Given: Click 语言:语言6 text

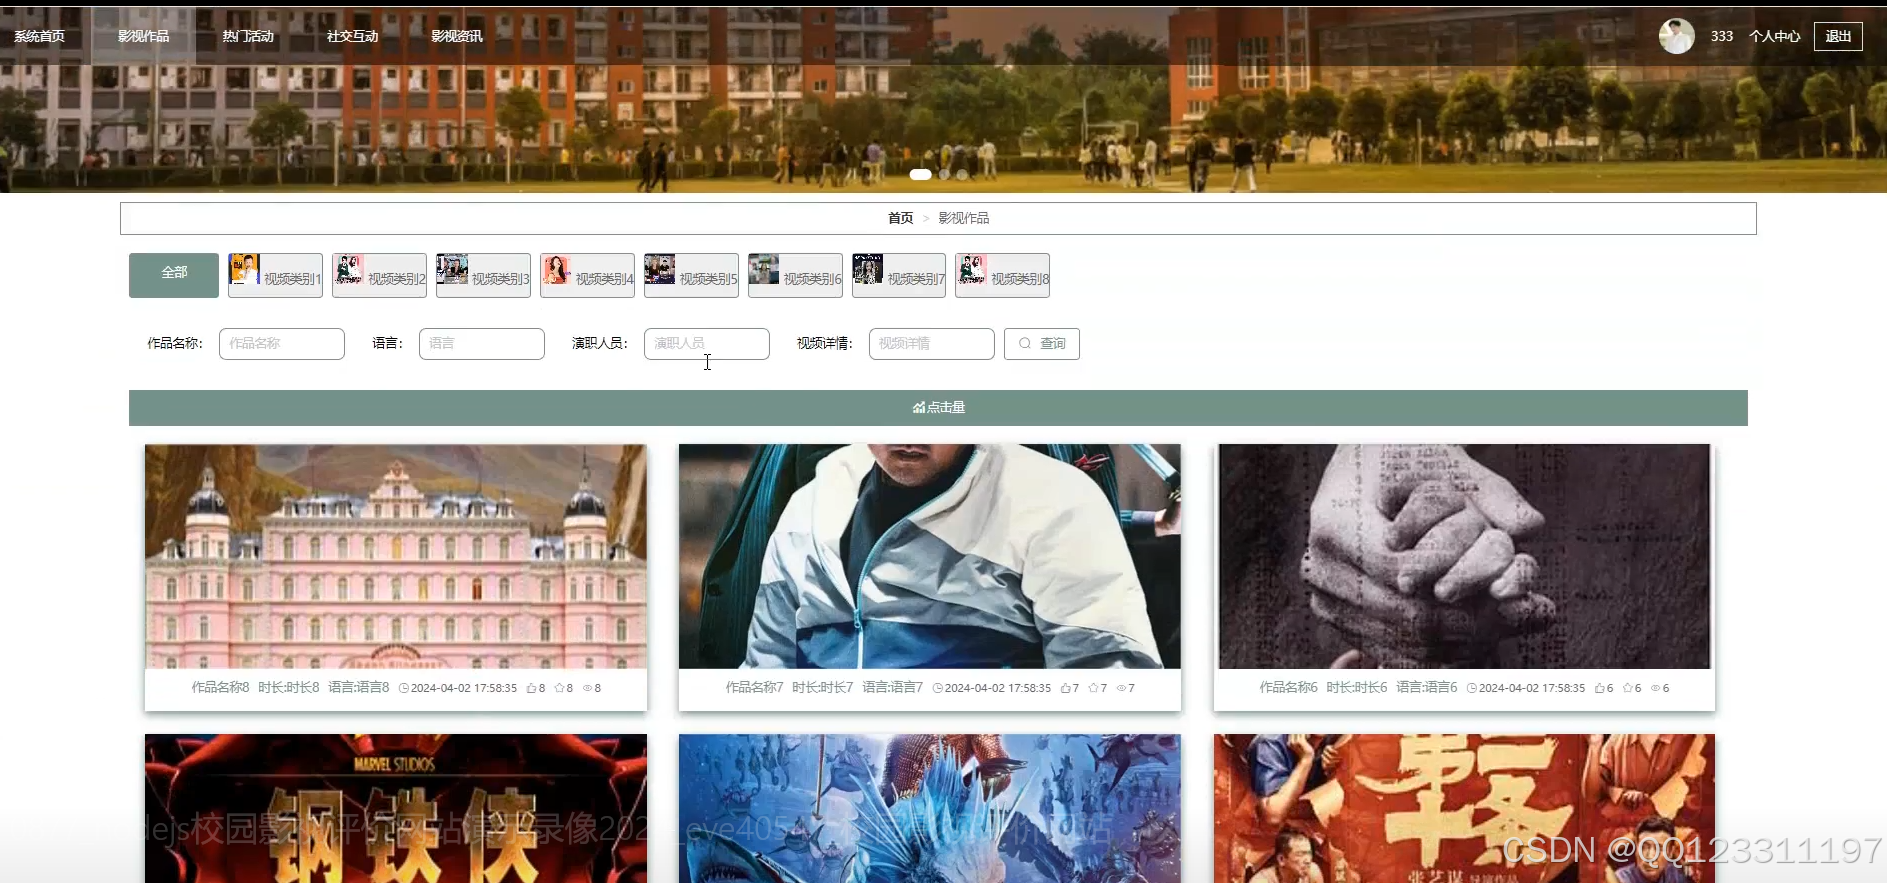Looking at the screenshot, I should tap(1426, 688).
